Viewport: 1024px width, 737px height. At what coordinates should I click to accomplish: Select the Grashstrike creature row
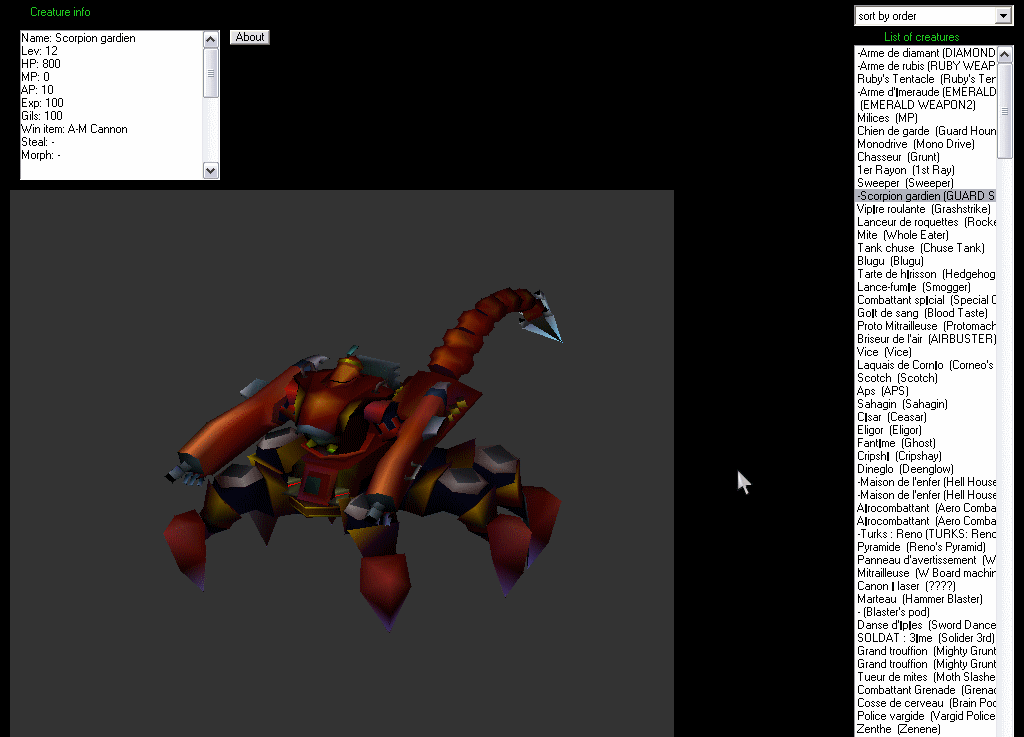tap(926, 209)
